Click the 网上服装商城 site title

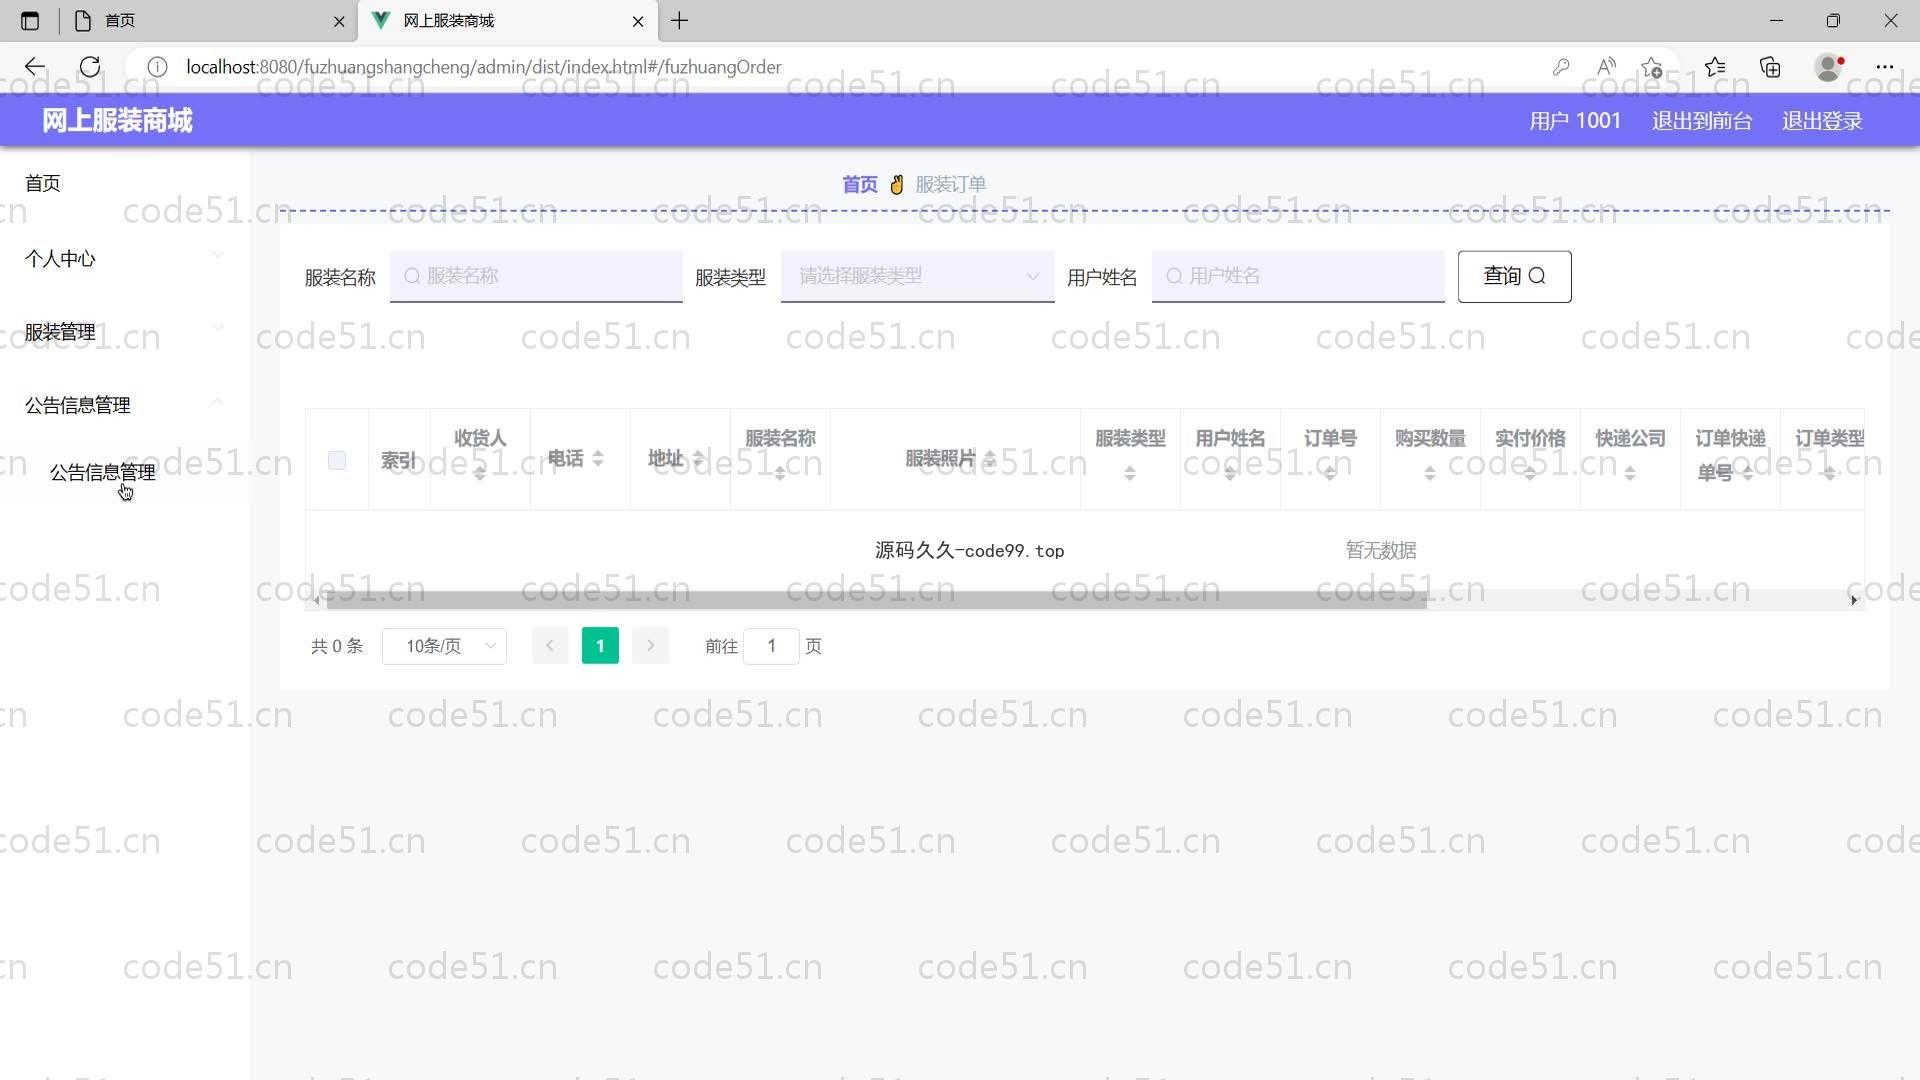point(117,121)
